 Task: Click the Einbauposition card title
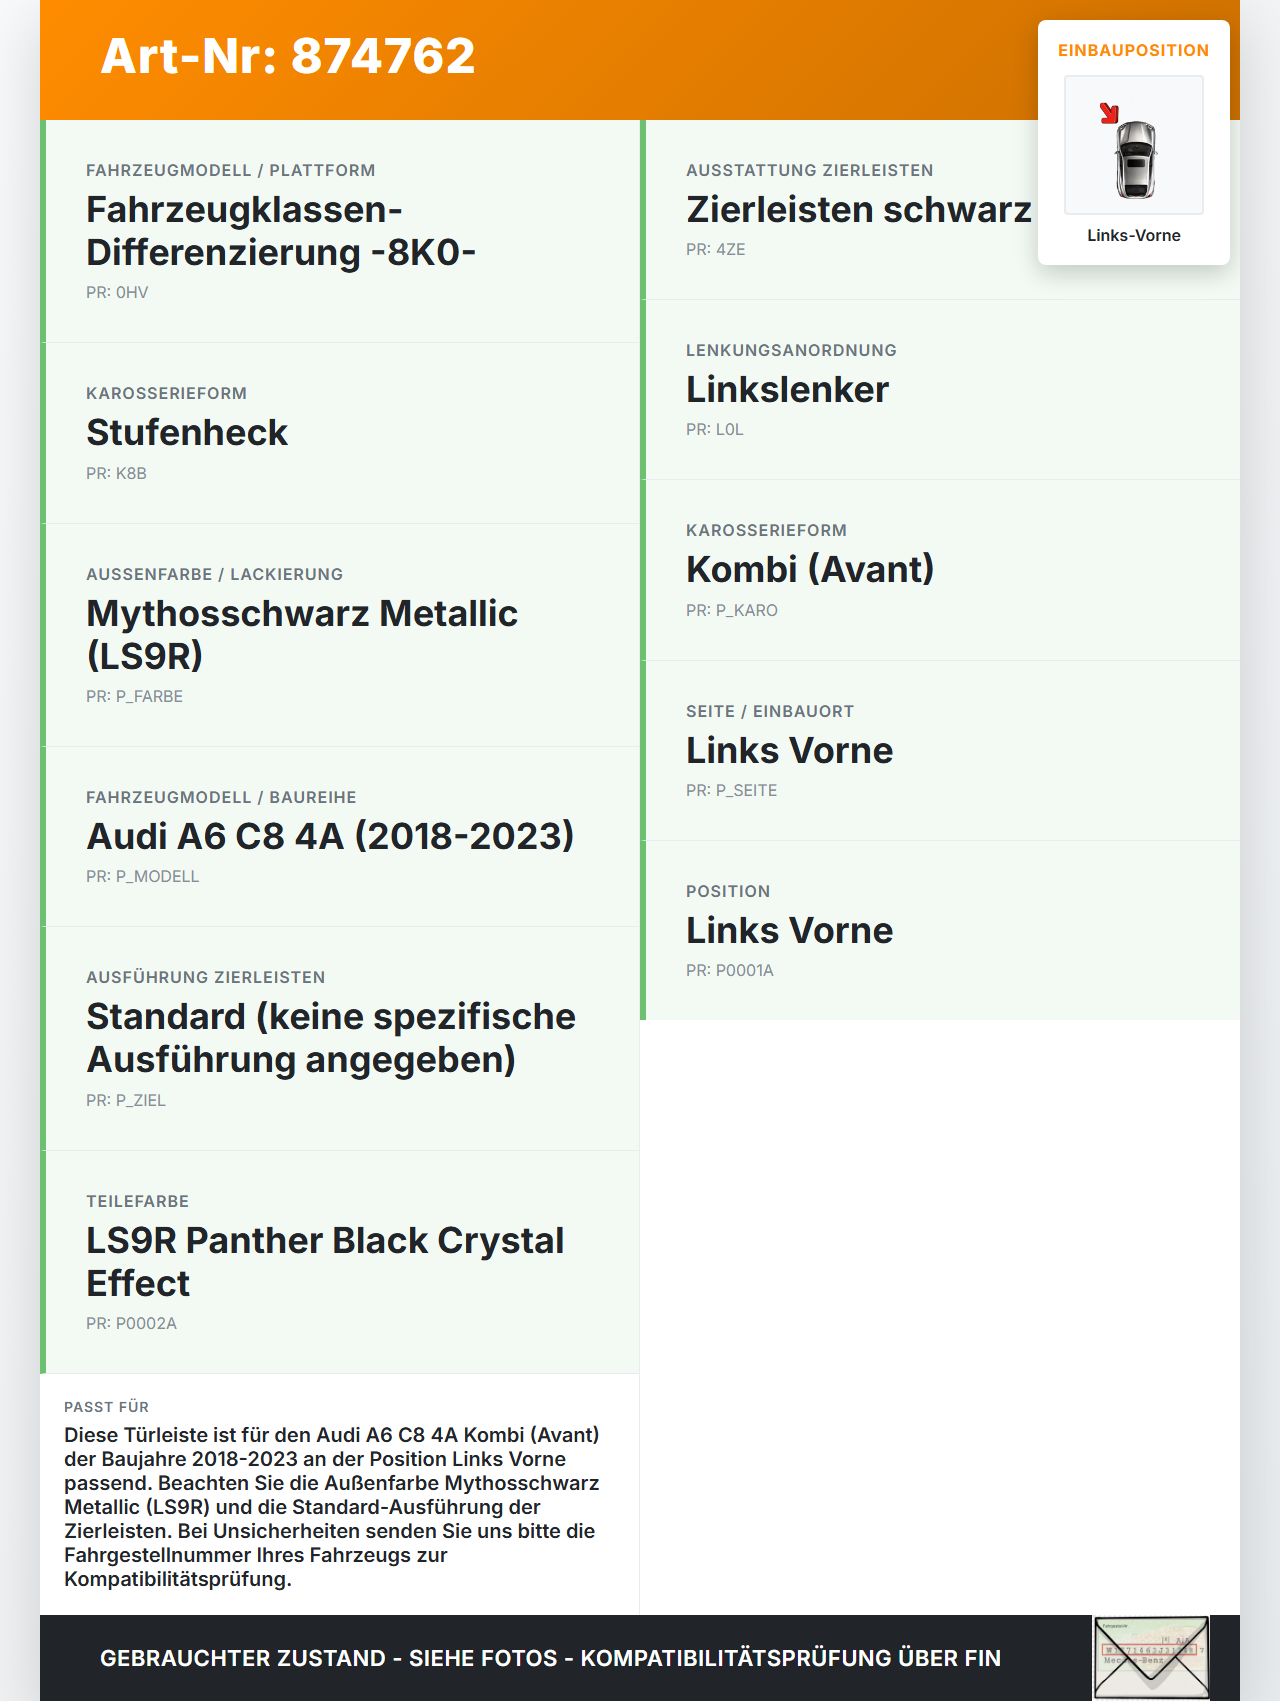1134,50
